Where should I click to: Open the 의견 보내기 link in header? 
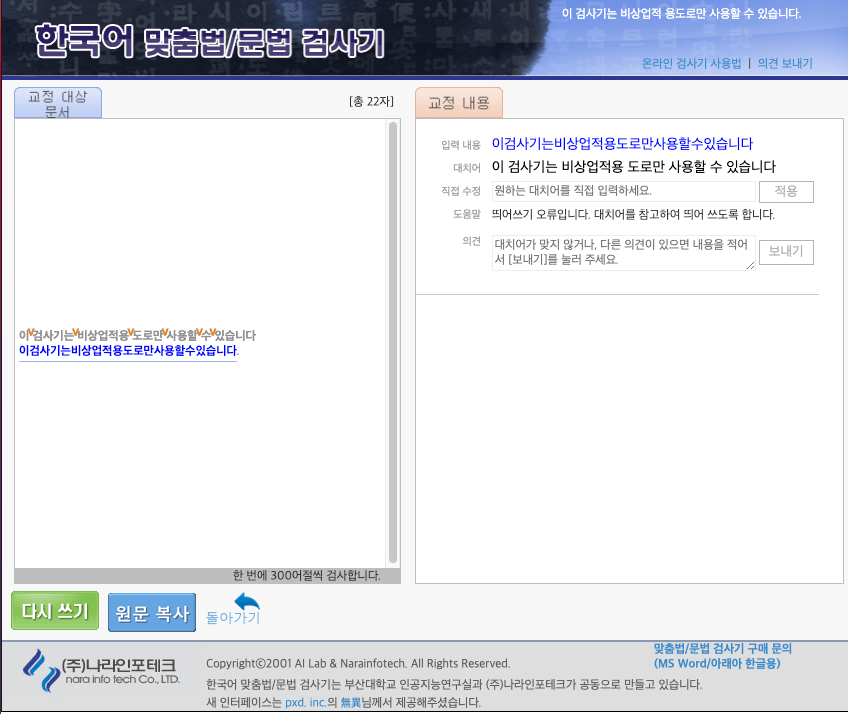click(x=786, y=63)
